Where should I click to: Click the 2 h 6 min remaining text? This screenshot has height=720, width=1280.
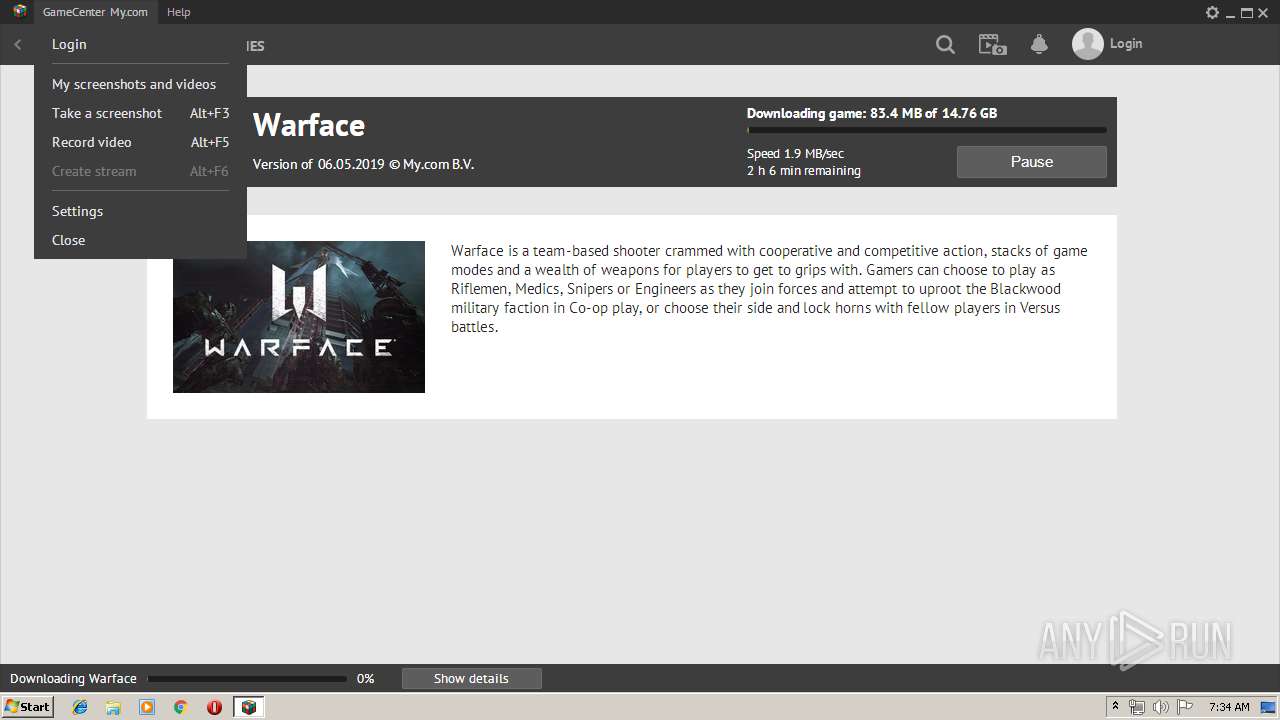(x=804, y=171)
